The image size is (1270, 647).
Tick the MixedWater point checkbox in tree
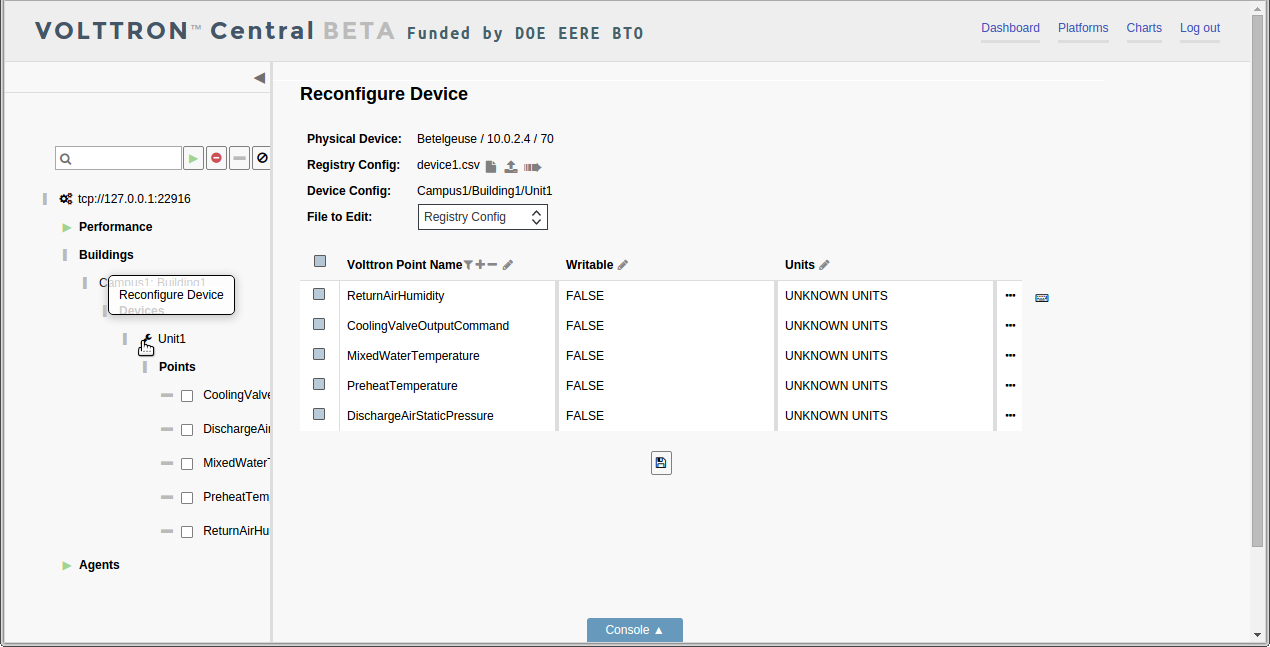click(x=187, y=464)
